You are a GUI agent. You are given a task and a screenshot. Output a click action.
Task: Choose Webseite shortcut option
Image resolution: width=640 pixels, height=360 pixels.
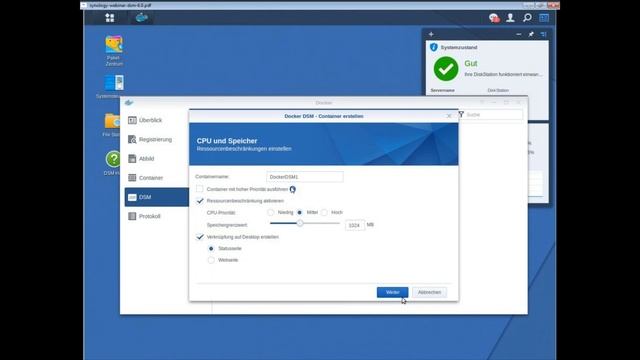tap(211, 260)
